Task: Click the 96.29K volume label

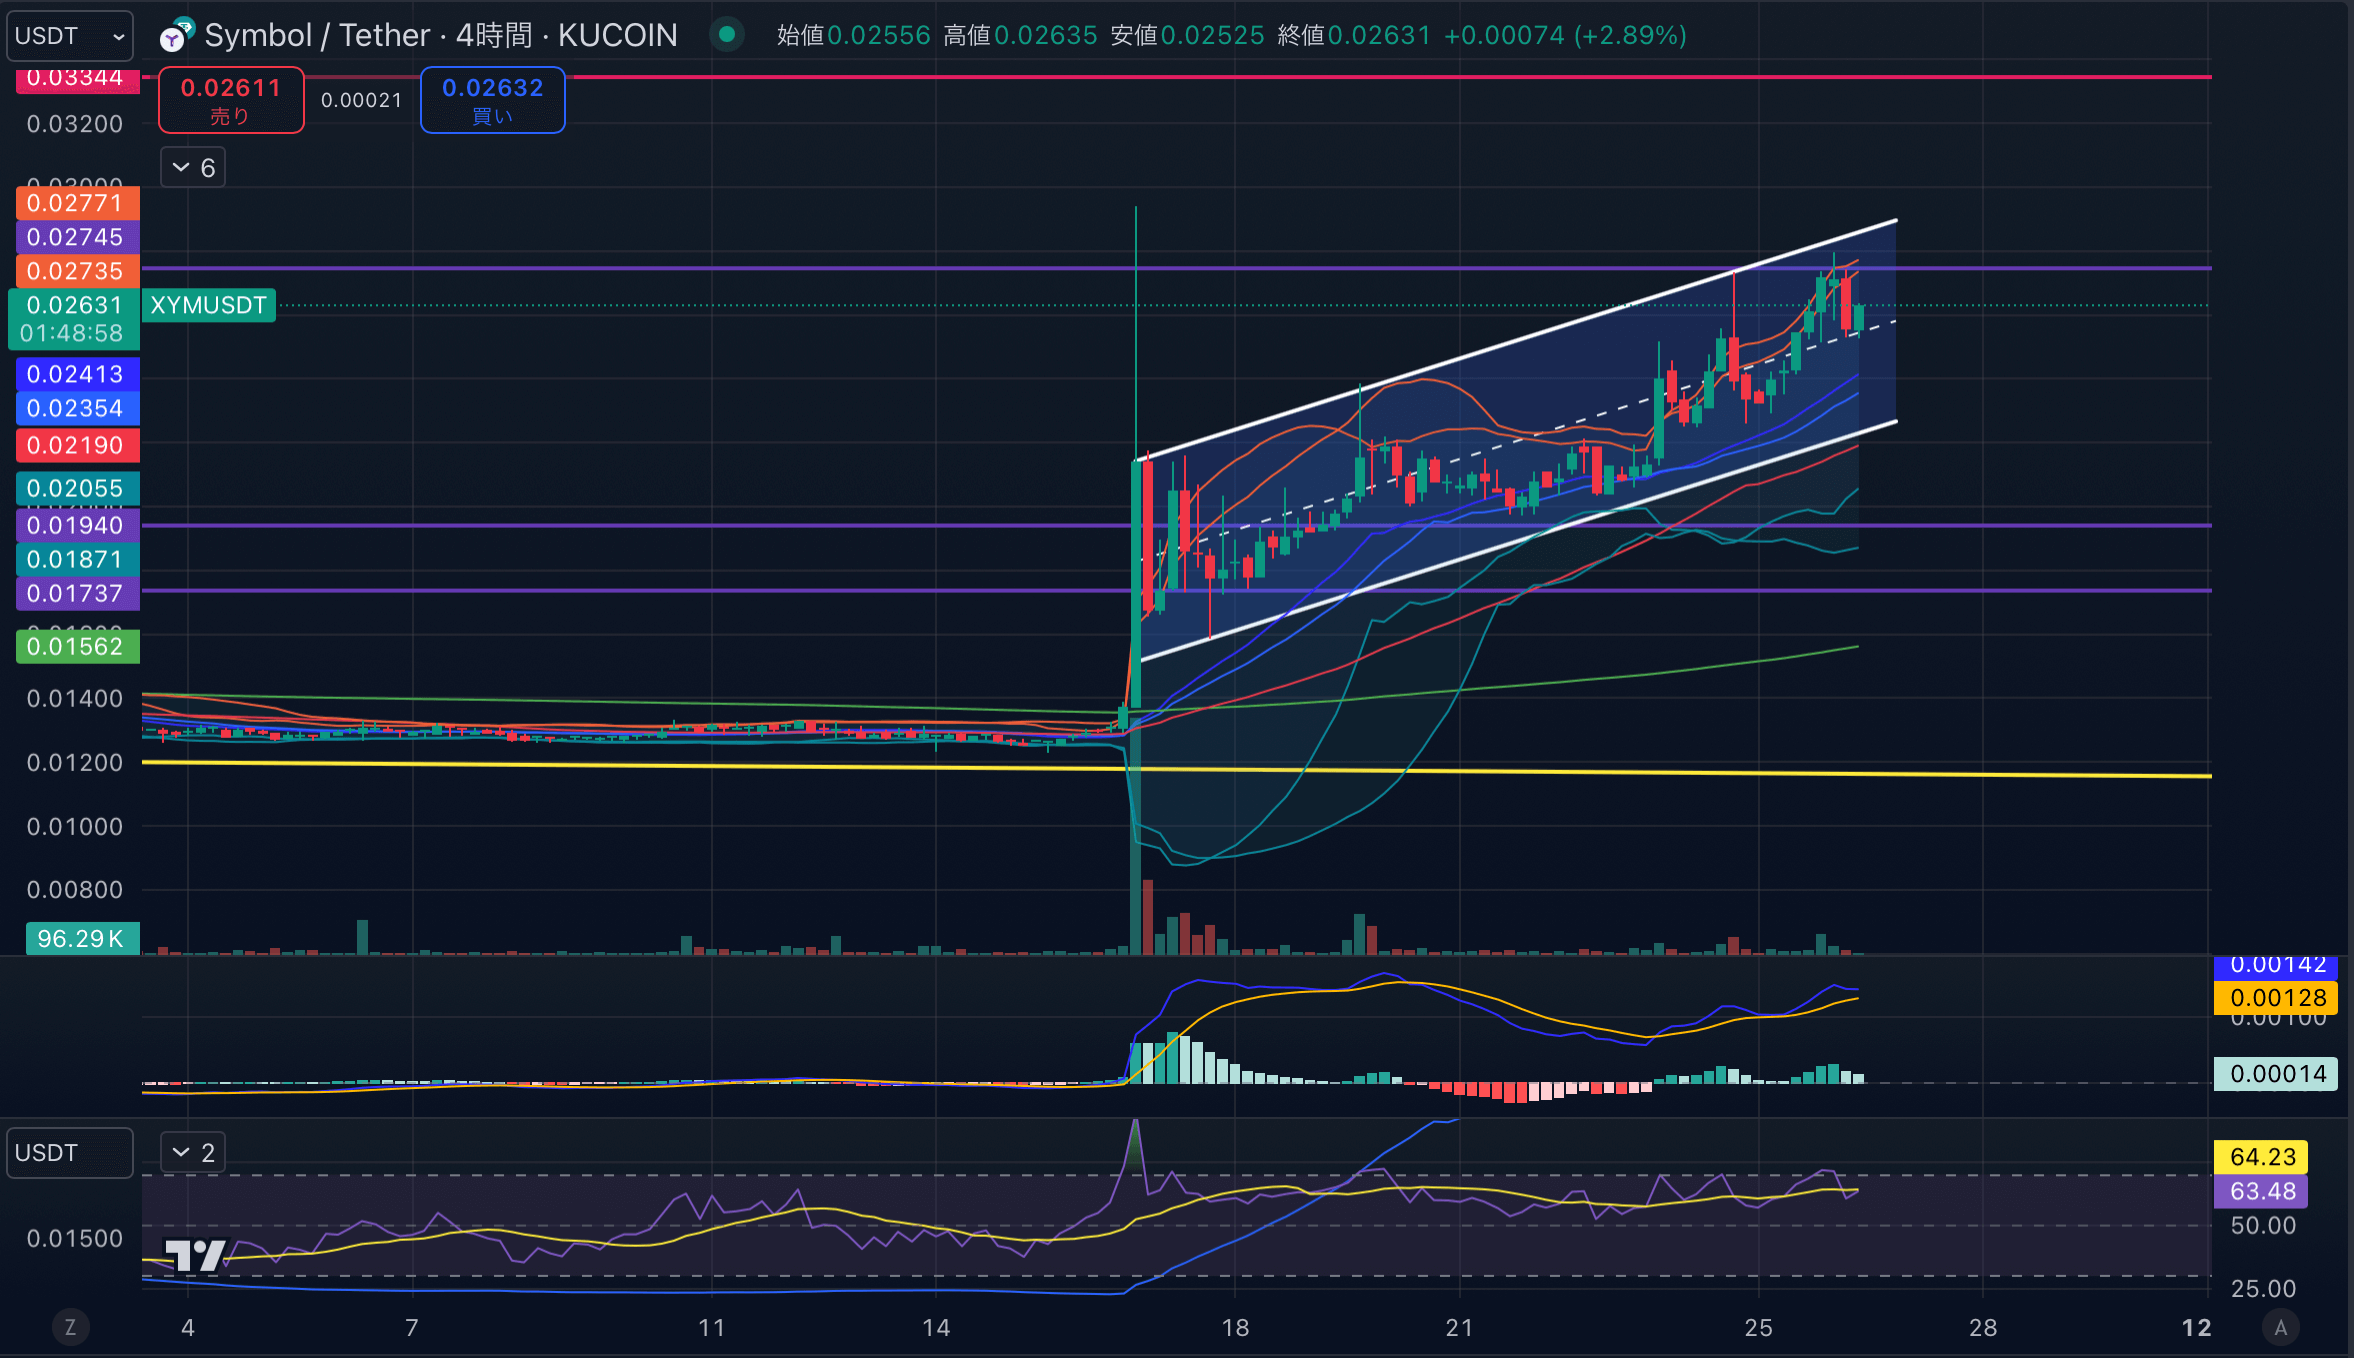Action: pos(82,938)
